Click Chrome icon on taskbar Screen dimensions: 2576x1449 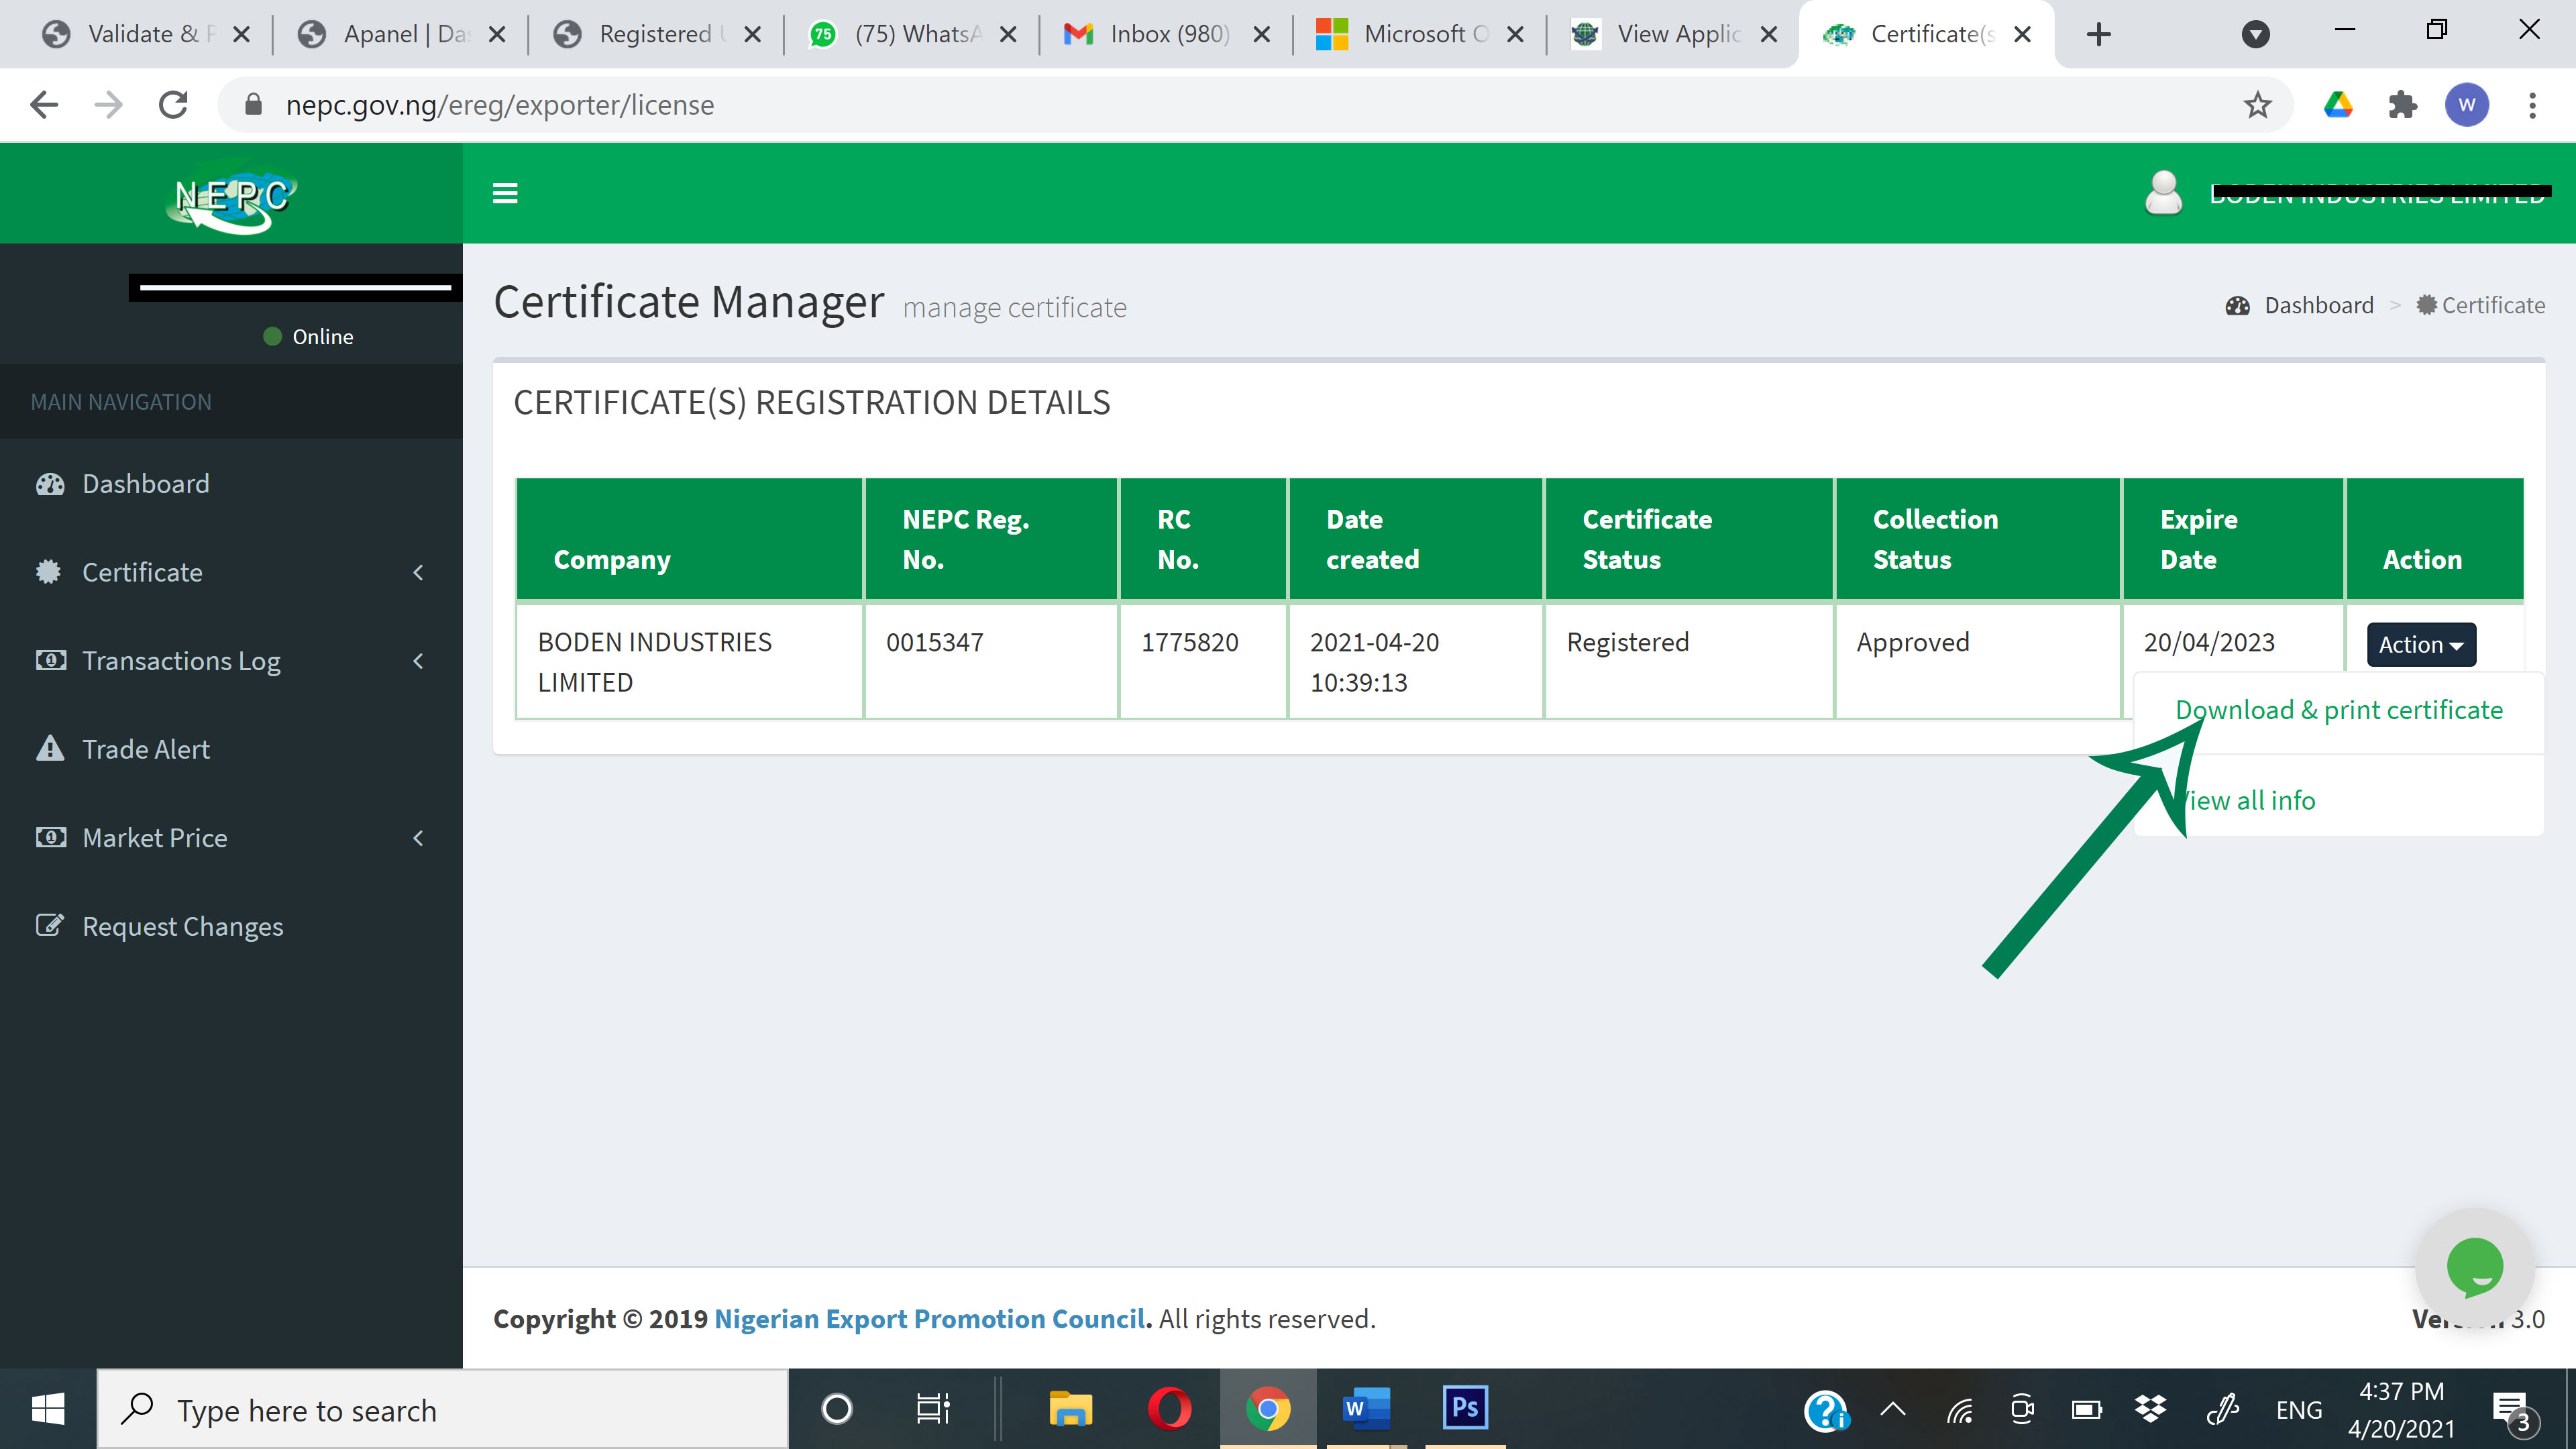pos(1267,1408)
